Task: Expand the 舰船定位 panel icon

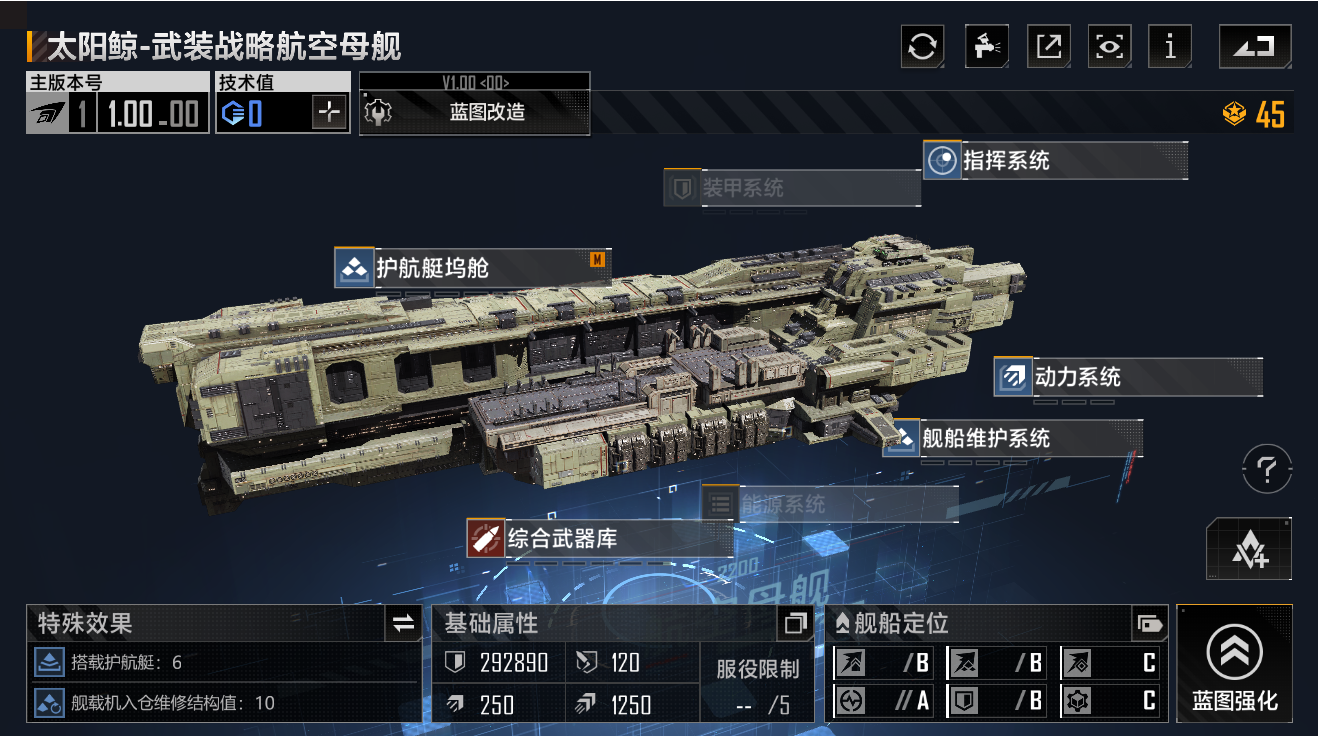Action: click(x=1149, y=624)
